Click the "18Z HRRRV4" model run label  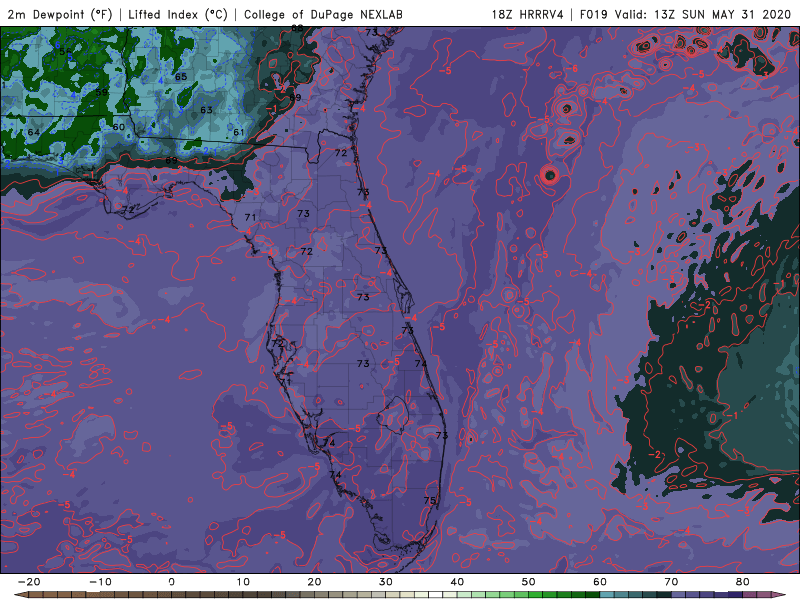528,14
